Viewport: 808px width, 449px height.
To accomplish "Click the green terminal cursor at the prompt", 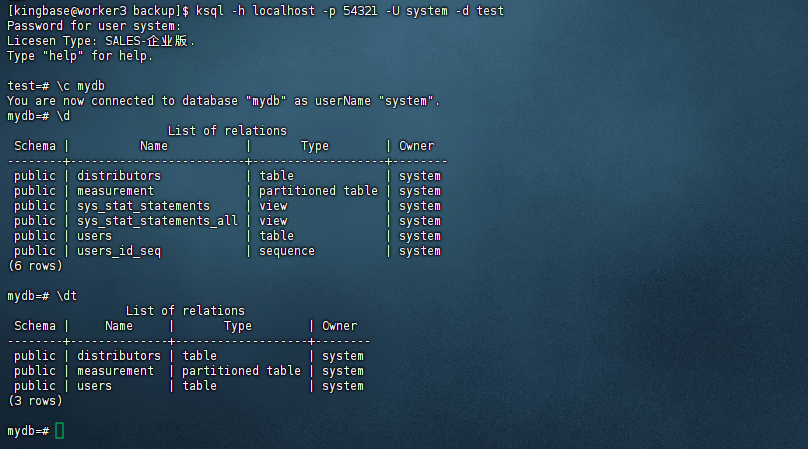I will (x=59, y=430).
